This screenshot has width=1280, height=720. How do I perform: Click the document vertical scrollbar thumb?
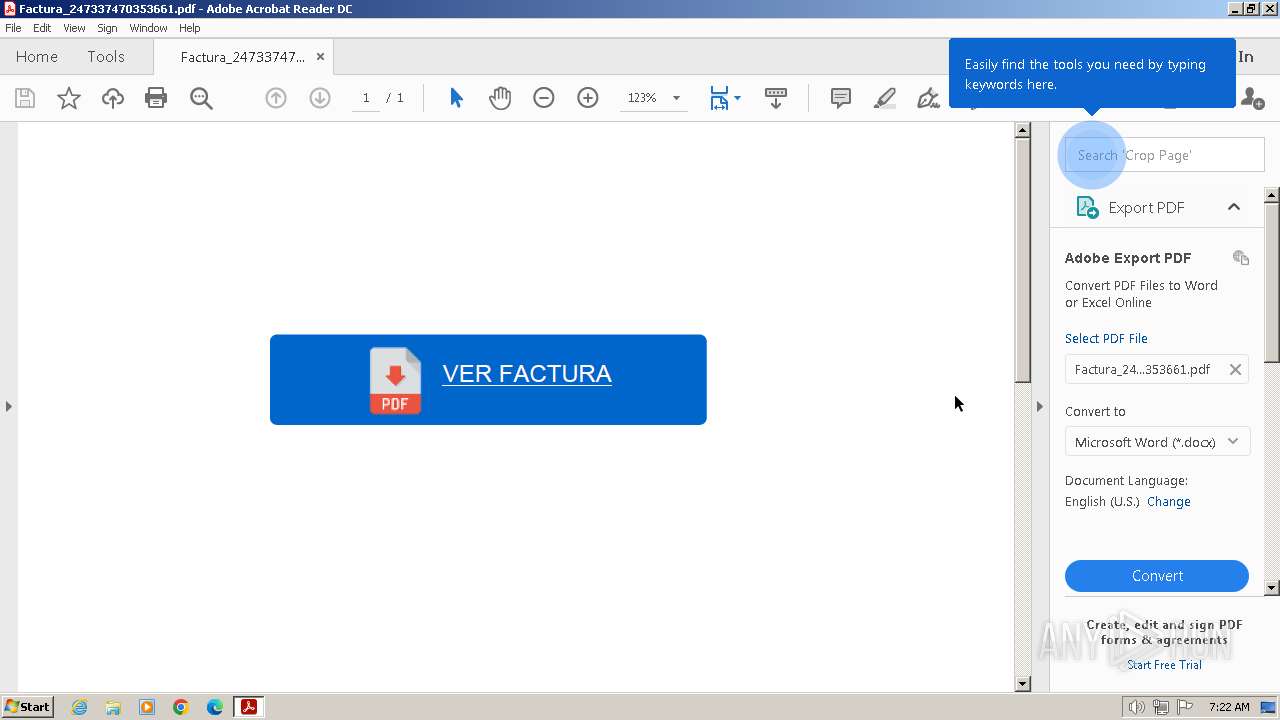[1022, 260]
